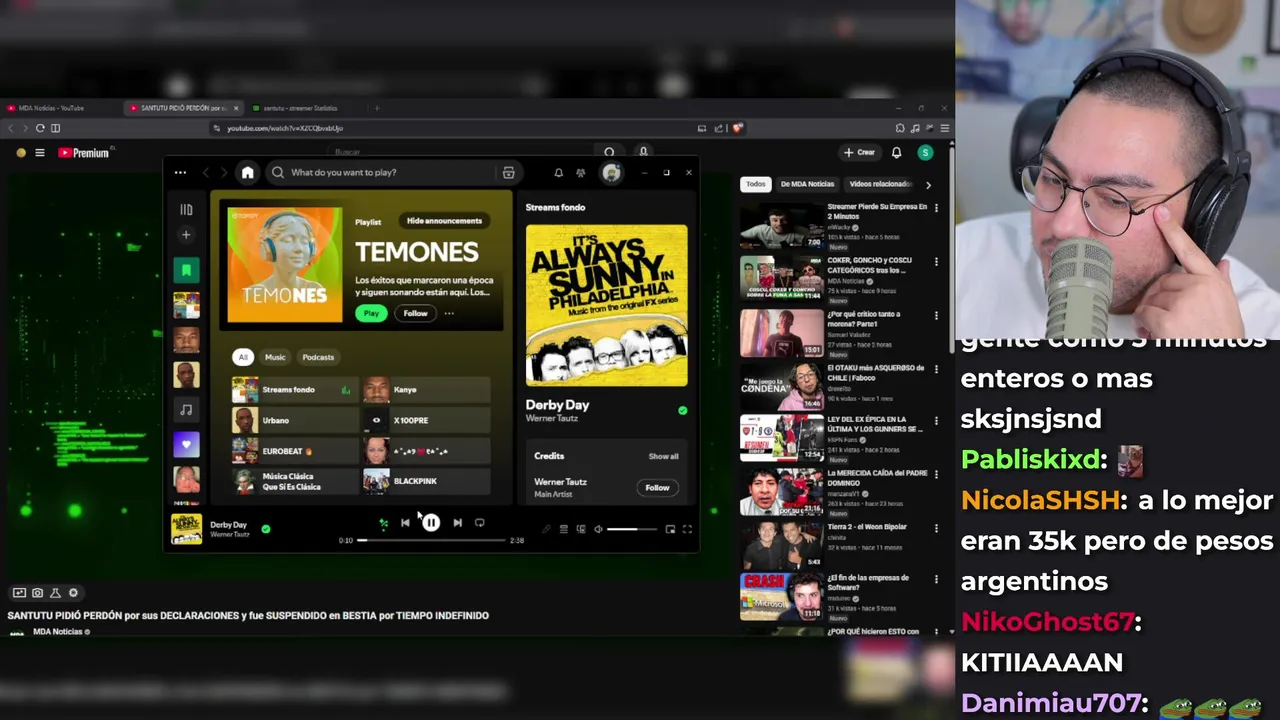Select the De MDA Noticias chip
This screenshot has width=1280, height=720.
[807, 184]
